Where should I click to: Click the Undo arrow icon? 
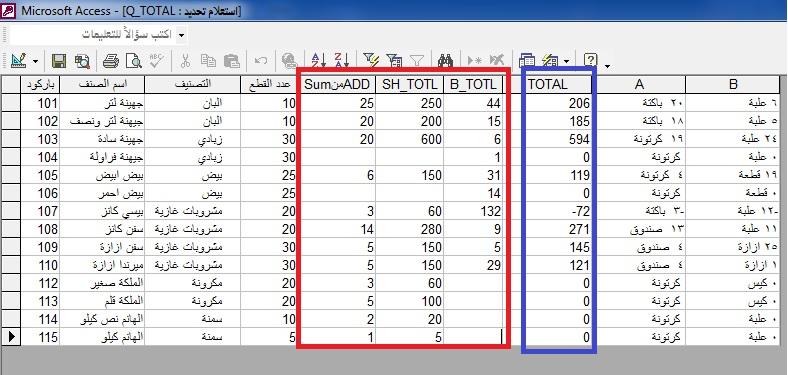[261, 61]
